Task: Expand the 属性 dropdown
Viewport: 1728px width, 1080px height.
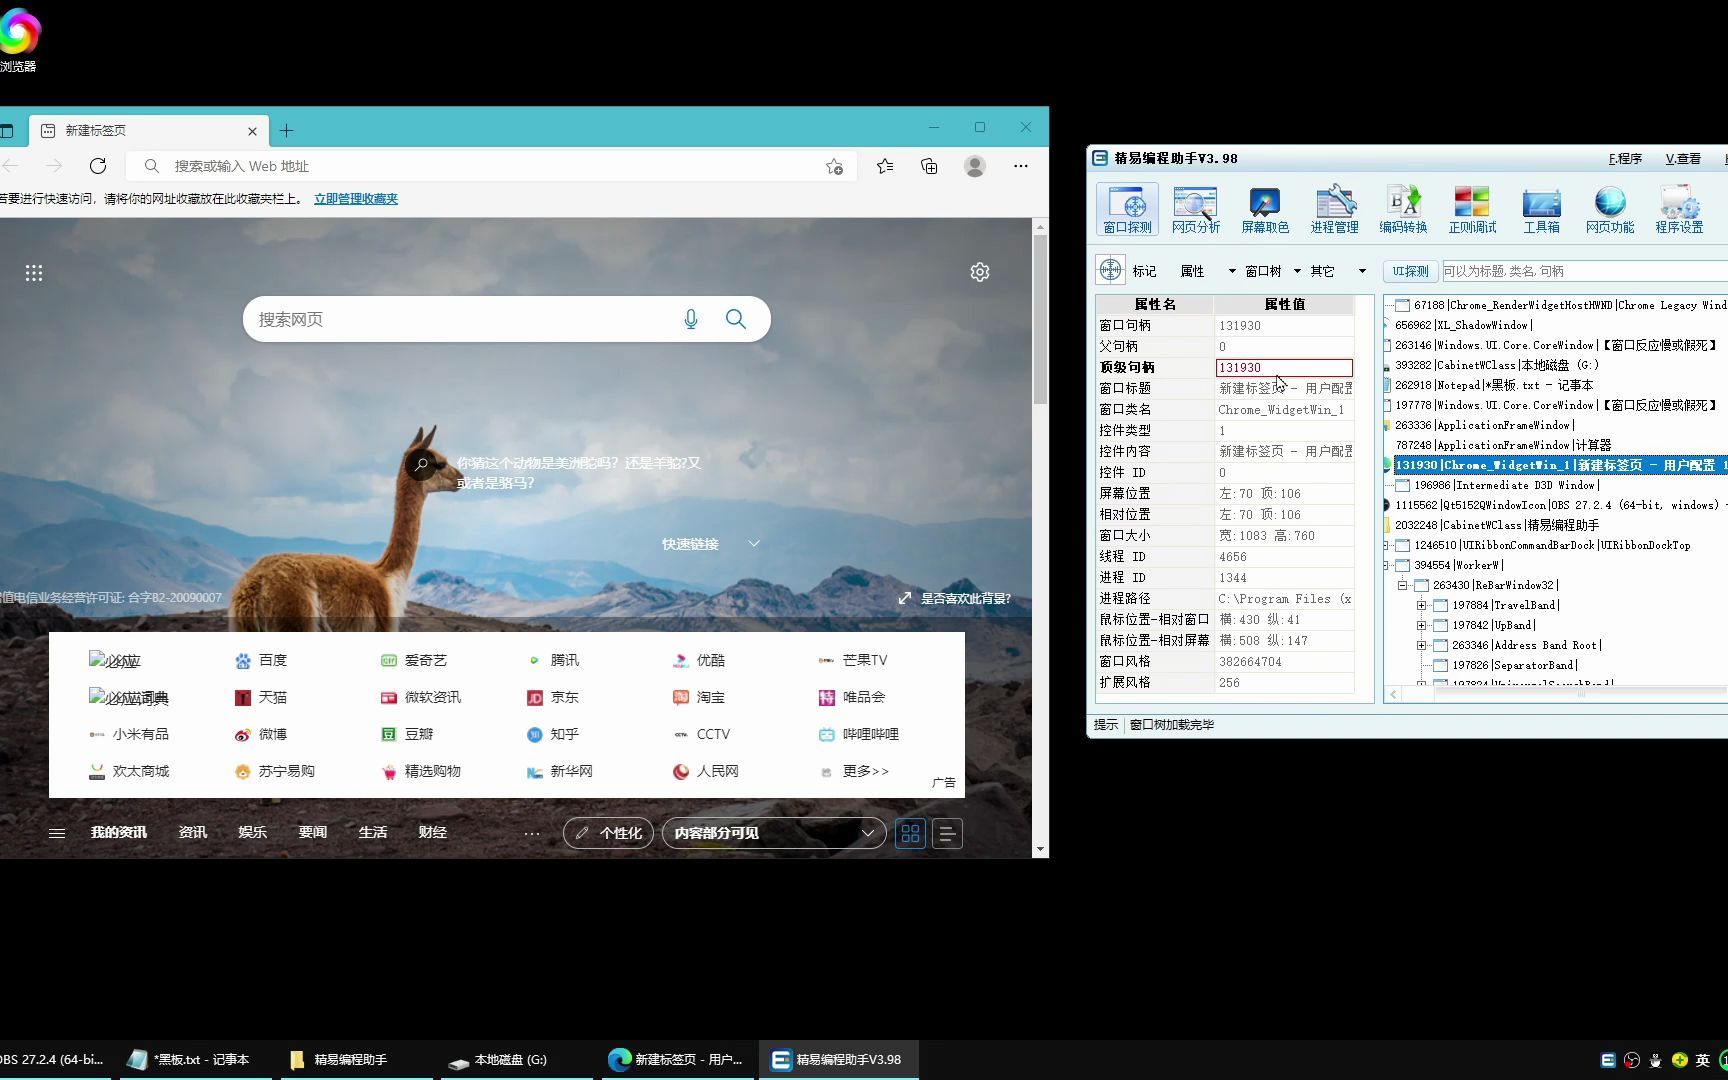Action: tap(1231, 271)
